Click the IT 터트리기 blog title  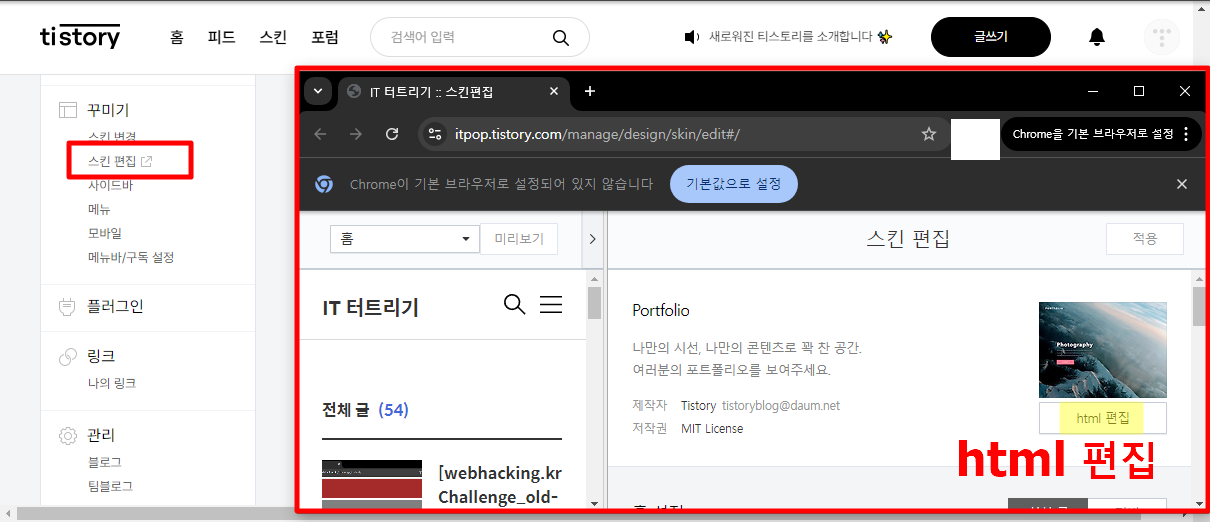(x=371, y=308)
